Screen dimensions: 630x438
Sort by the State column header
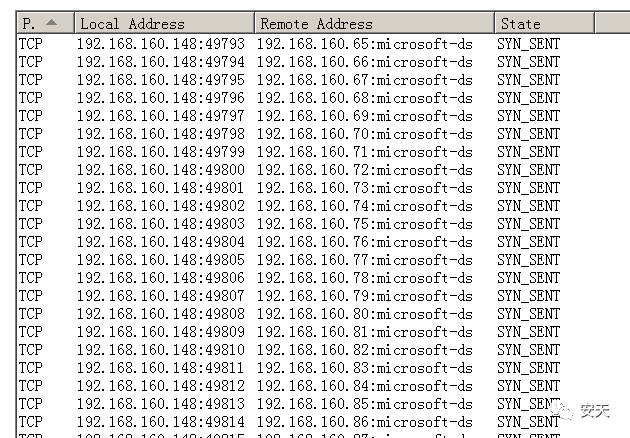pyautogui.click(x=544, y=23)
